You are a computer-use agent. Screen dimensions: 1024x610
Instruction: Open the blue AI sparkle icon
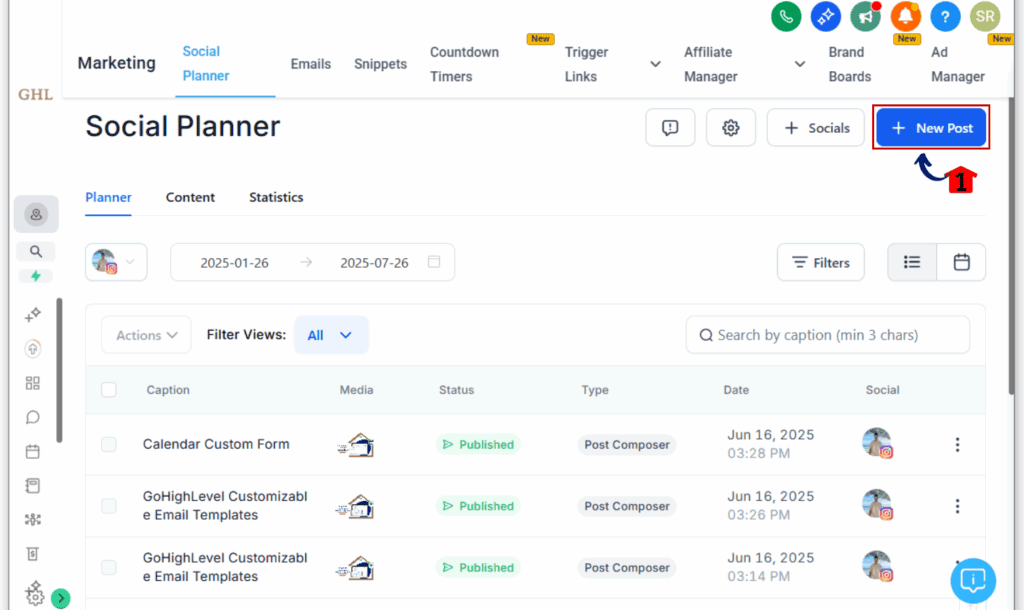point(825,16)
